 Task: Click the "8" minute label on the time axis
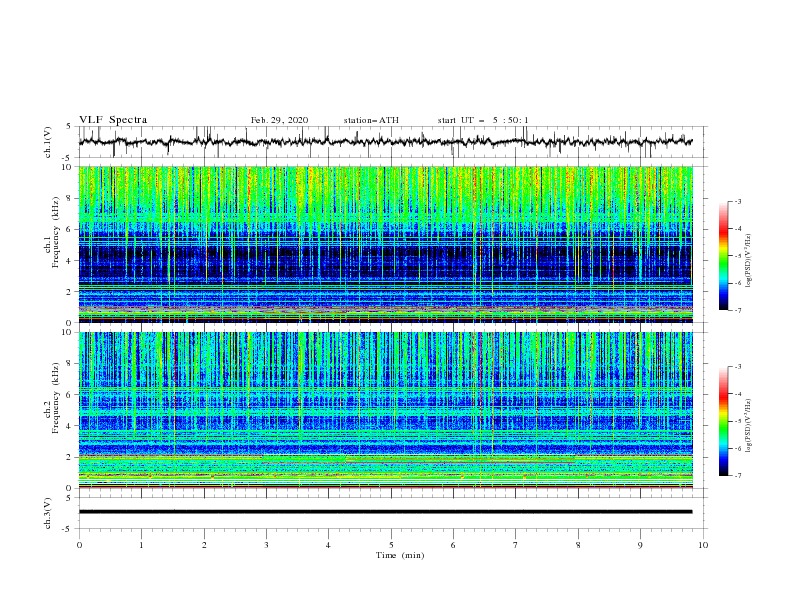[x=578, y=545]
